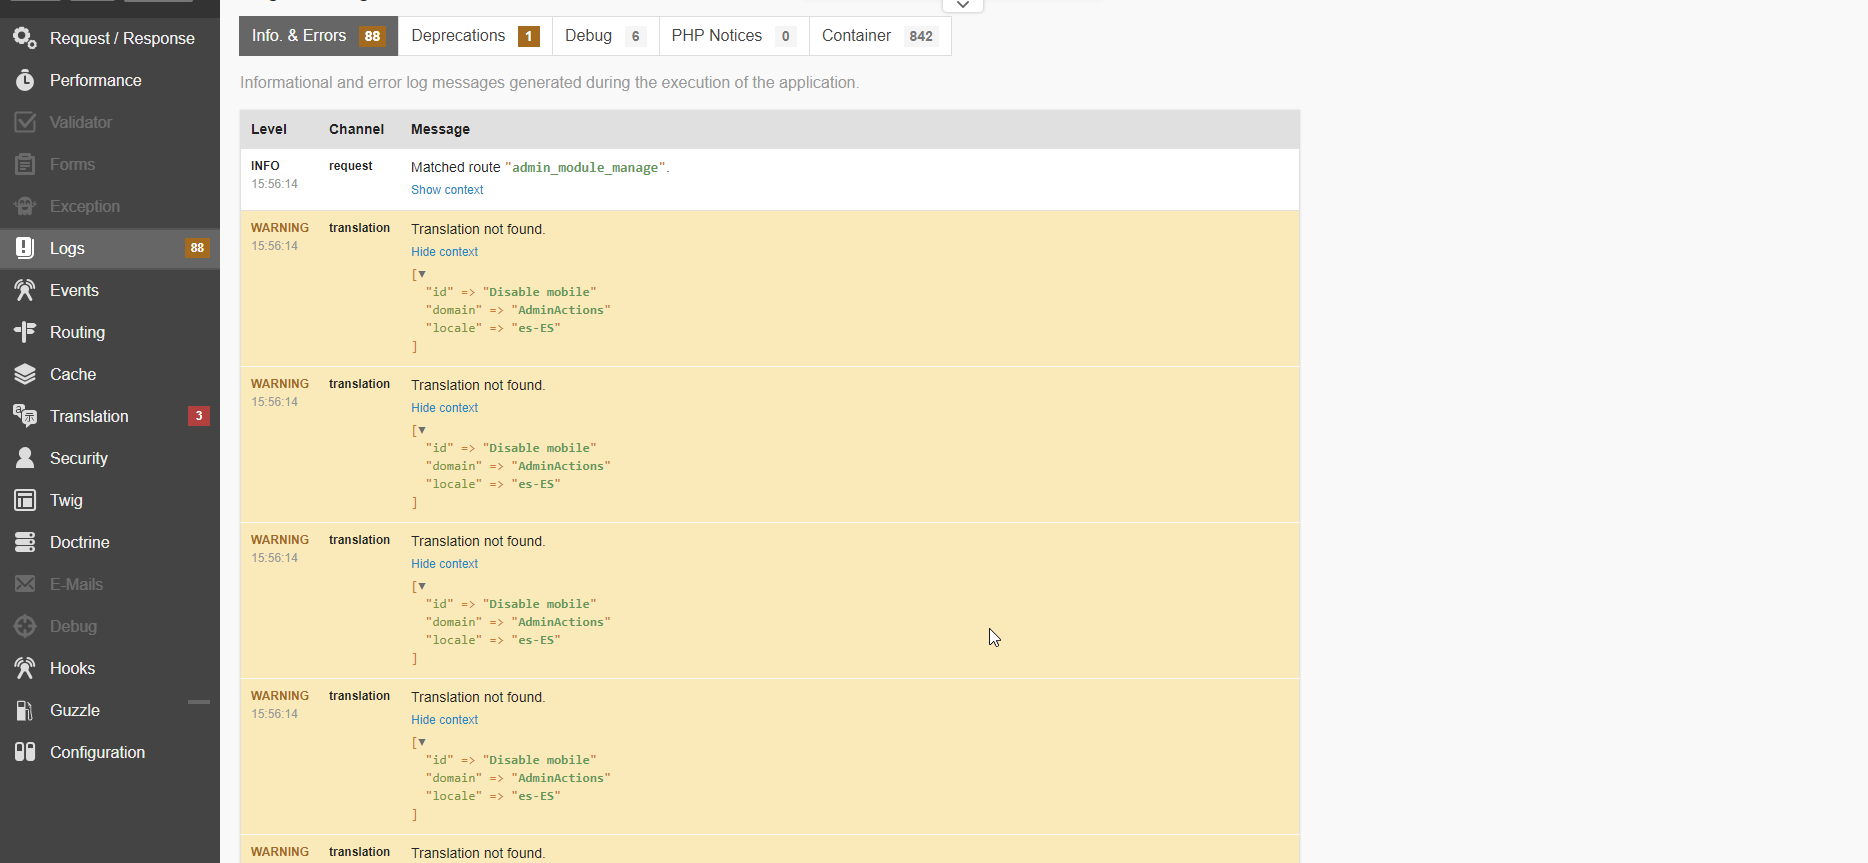Click the Security user icon
Screen dimensions: 1868x863
click(x=25, y=458)
